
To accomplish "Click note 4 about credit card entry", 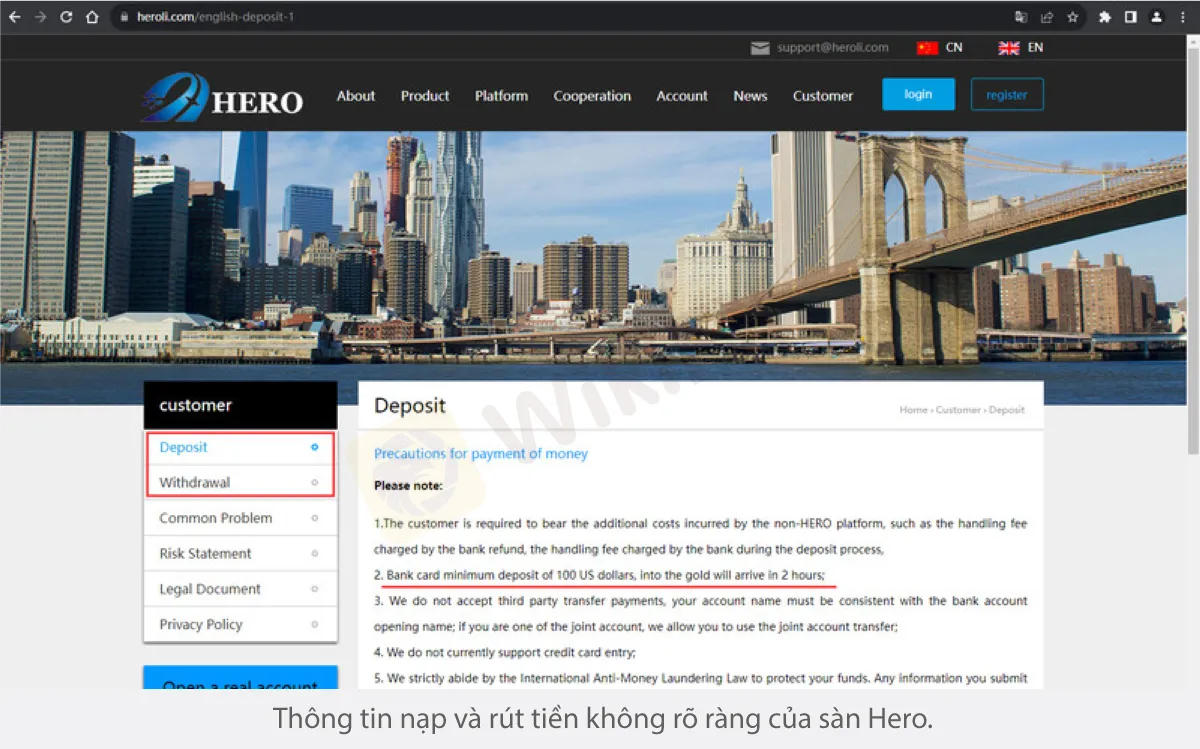I will (x=505, y=652).
